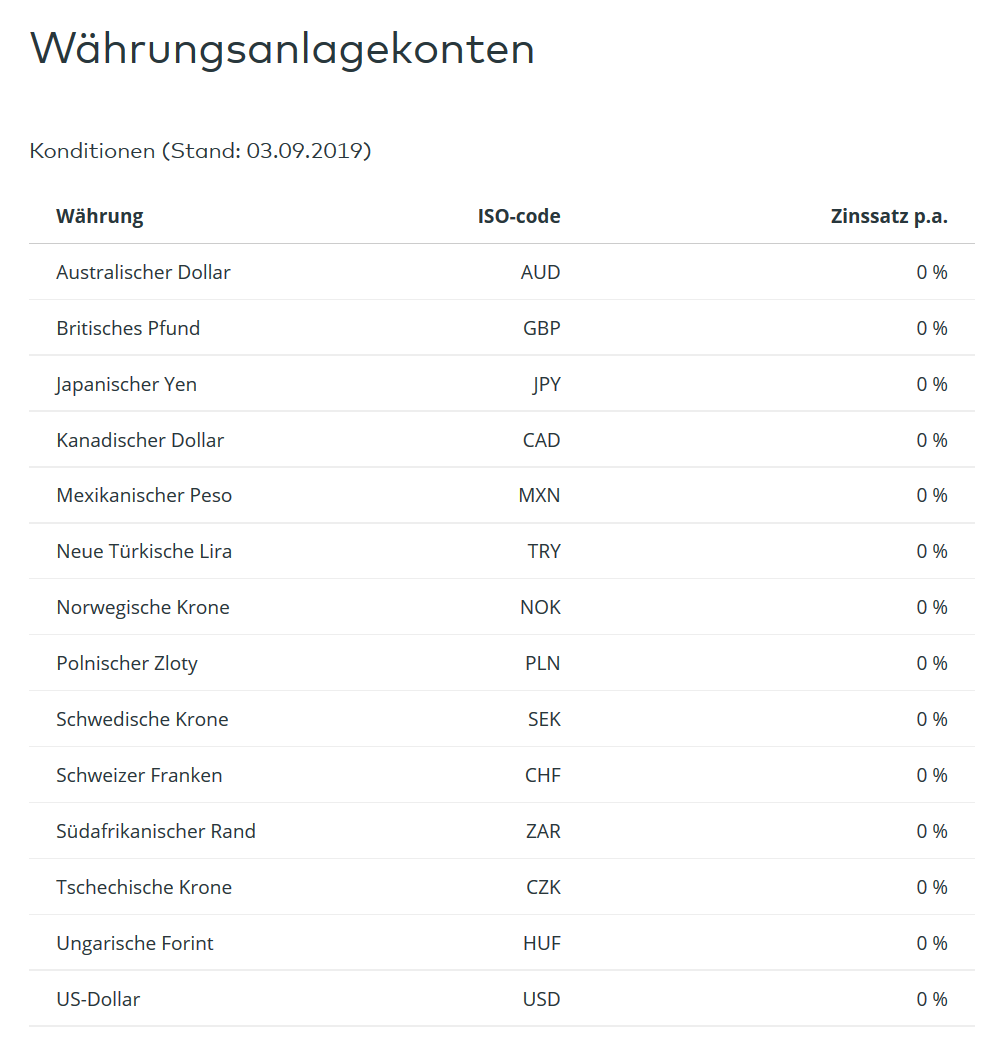The image size is (989, 1053).
Task: Click the NOK code cell
Action: click(x=540, y=607)
